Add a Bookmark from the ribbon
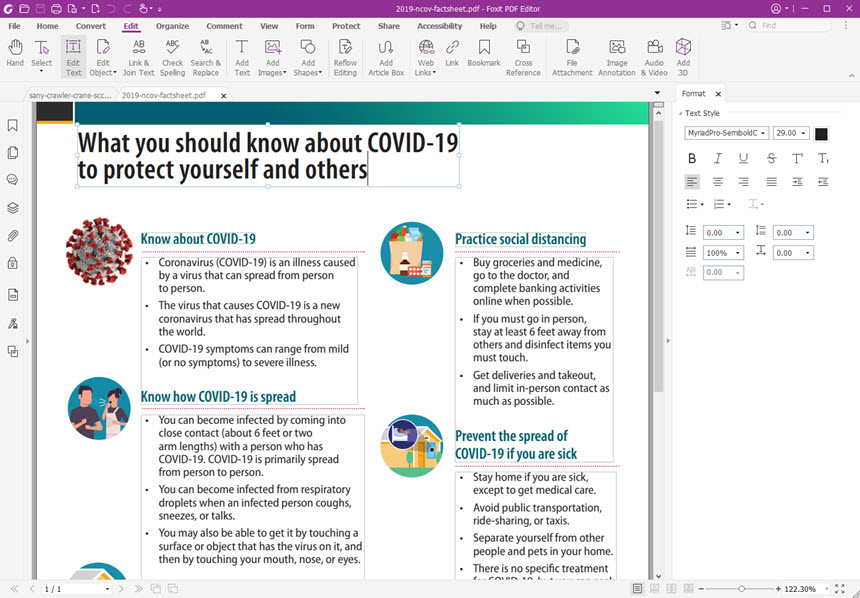Viewport: 860px width, 598px height. point(484,53)
